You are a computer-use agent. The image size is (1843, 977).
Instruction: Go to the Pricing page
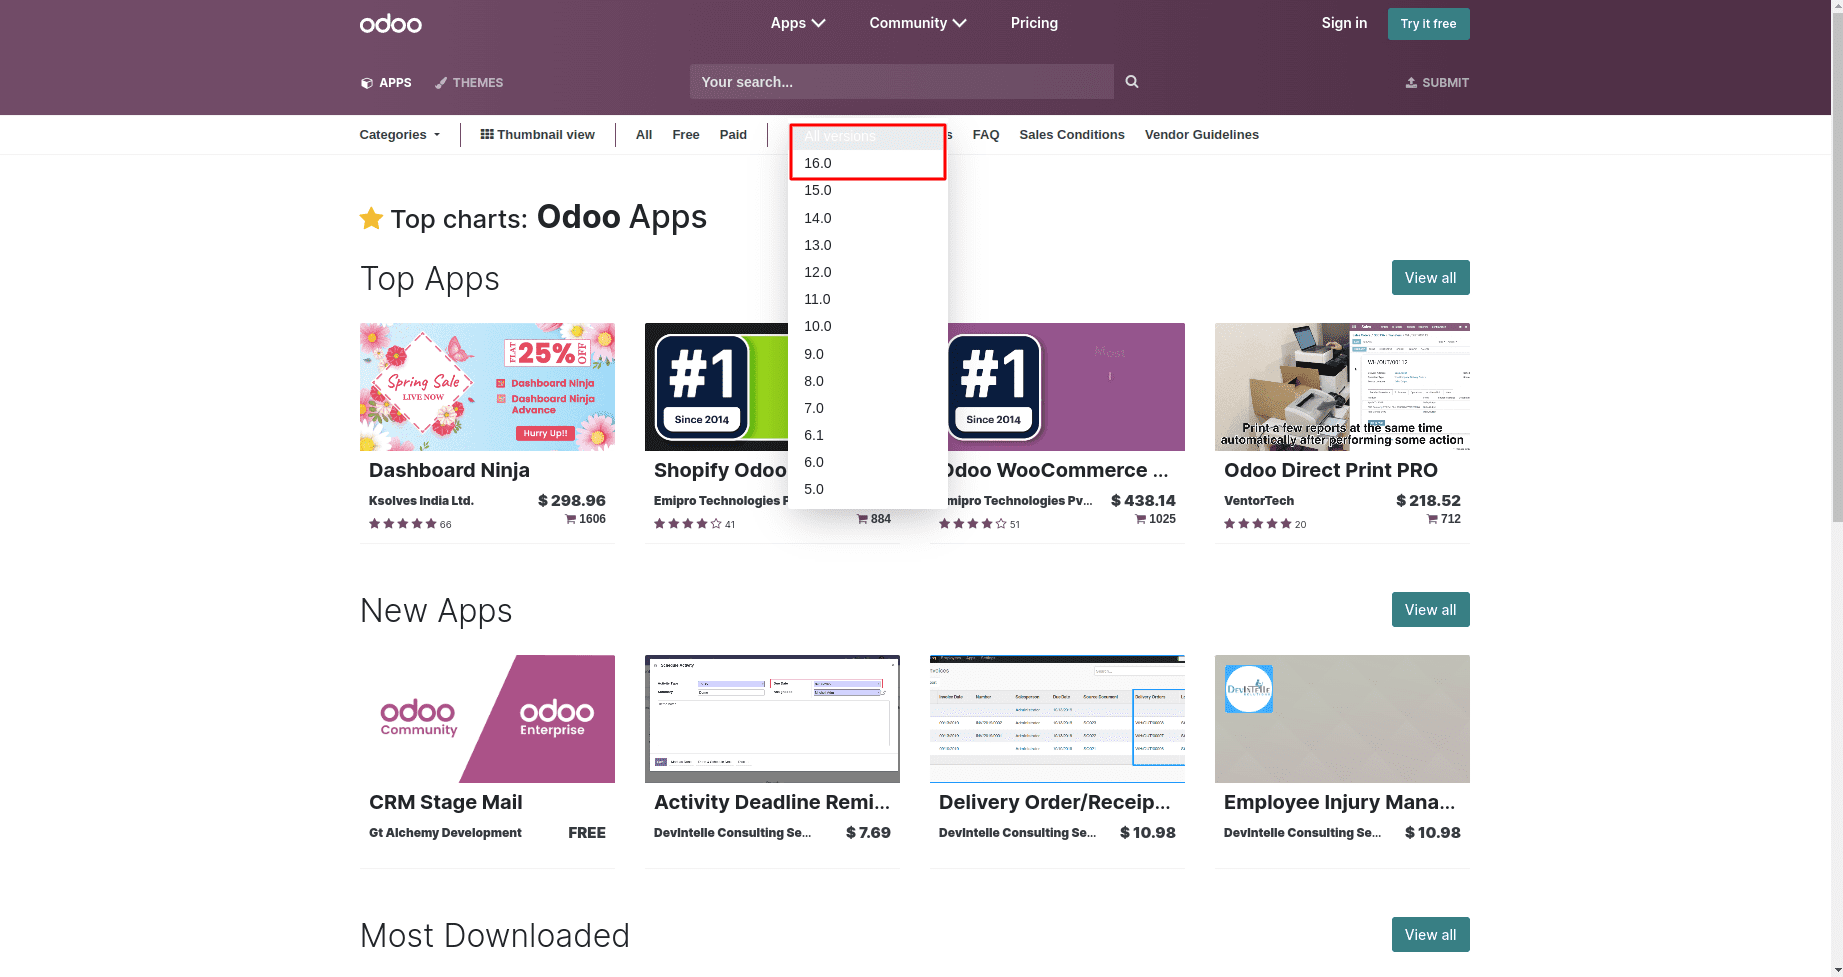click(x=1034, y=23)
